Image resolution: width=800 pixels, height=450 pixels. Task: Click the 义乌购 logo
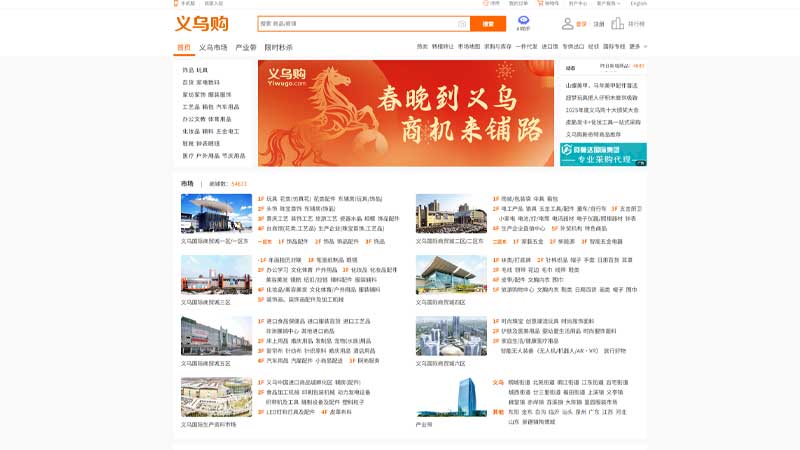(x=200, y=23)
